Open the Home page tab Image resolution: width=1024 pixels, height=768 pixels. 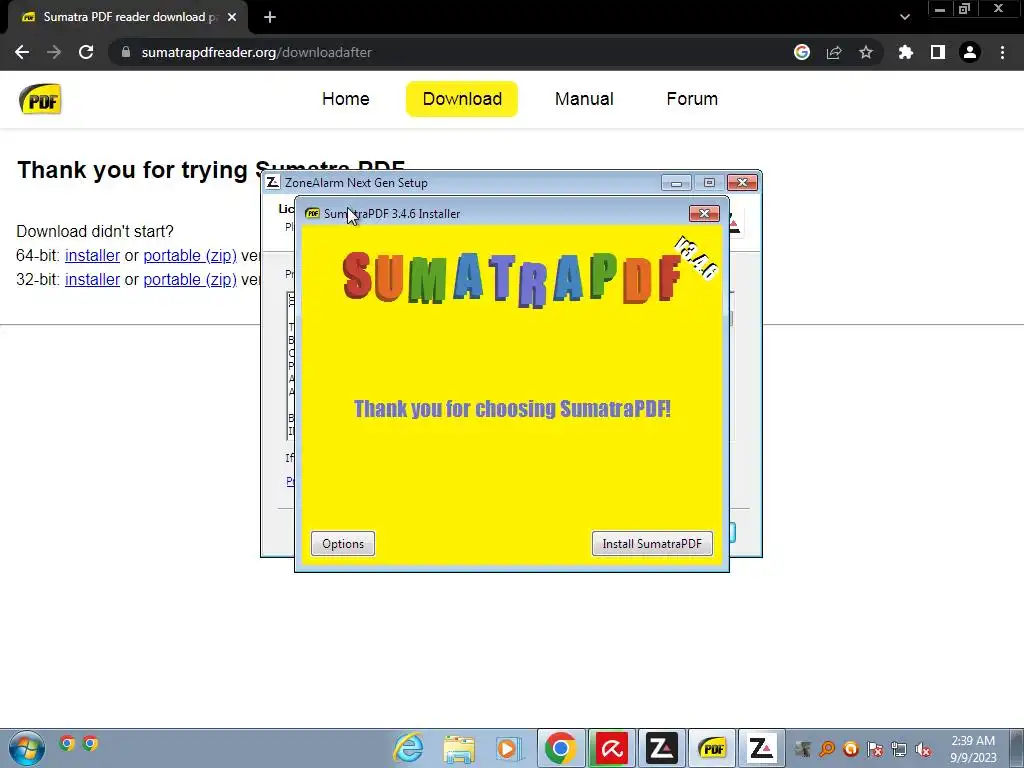345,99
